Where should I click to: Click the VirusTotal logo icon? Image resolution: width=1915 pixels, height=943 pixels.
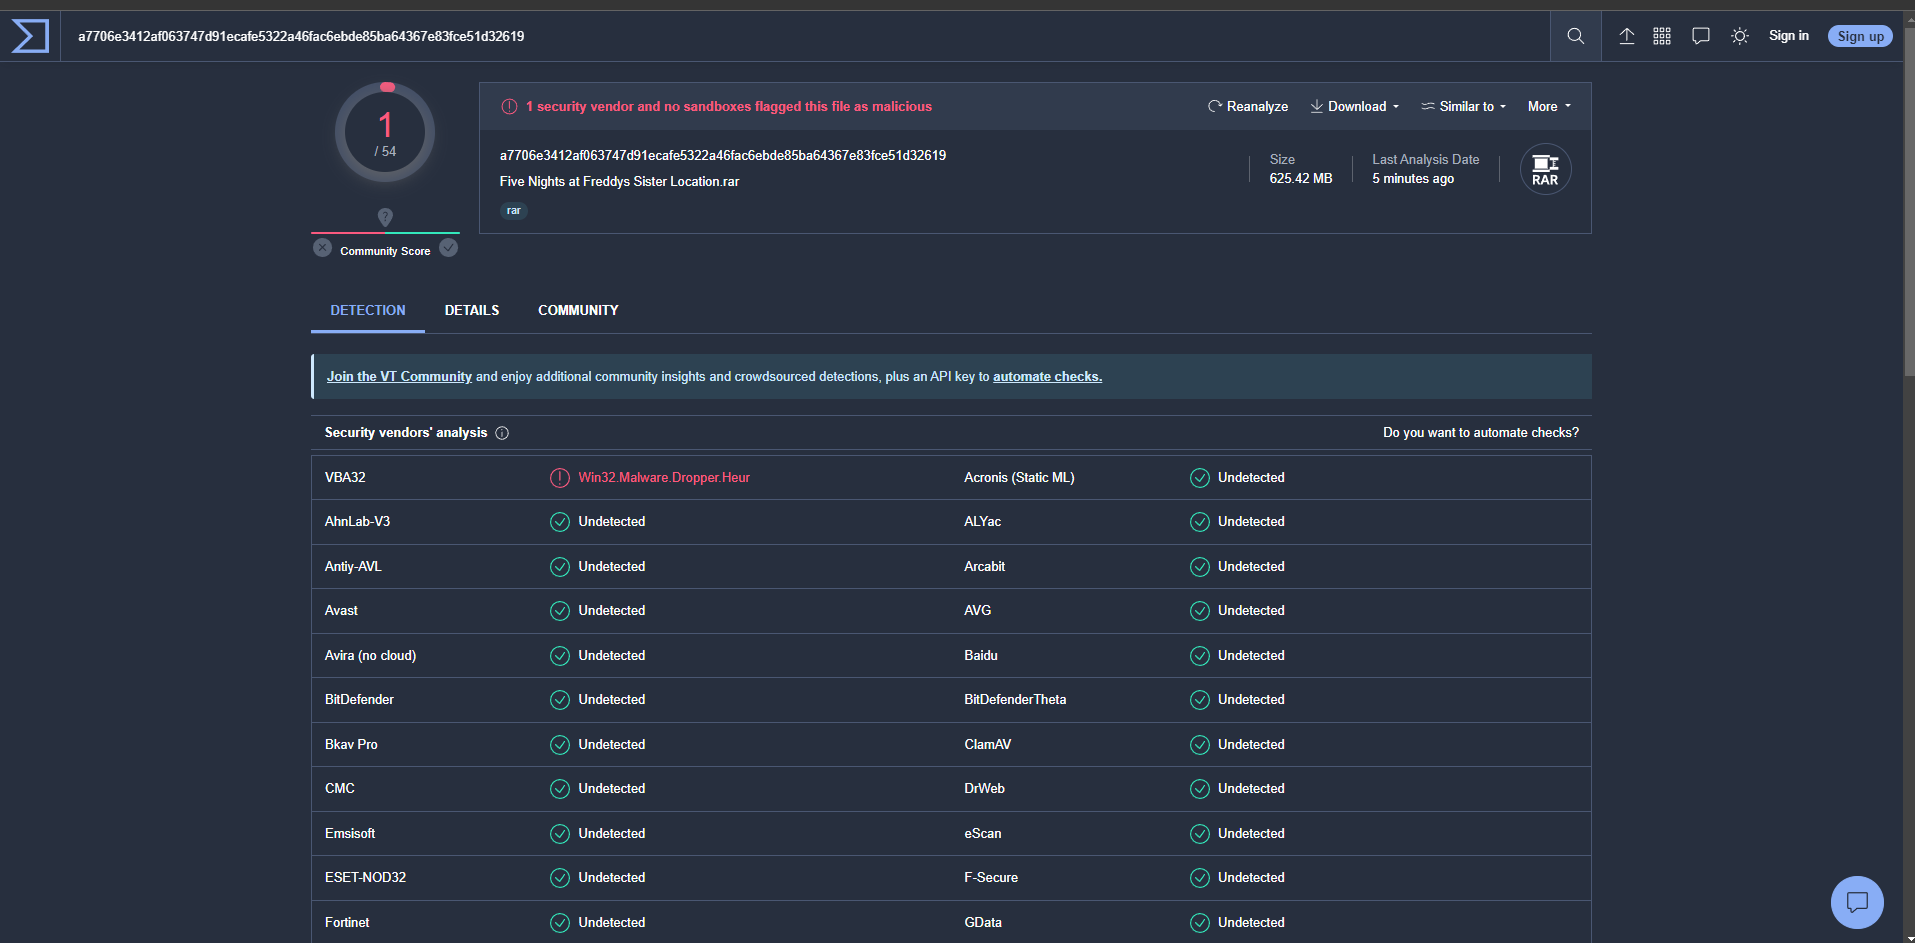pos(30,36)
